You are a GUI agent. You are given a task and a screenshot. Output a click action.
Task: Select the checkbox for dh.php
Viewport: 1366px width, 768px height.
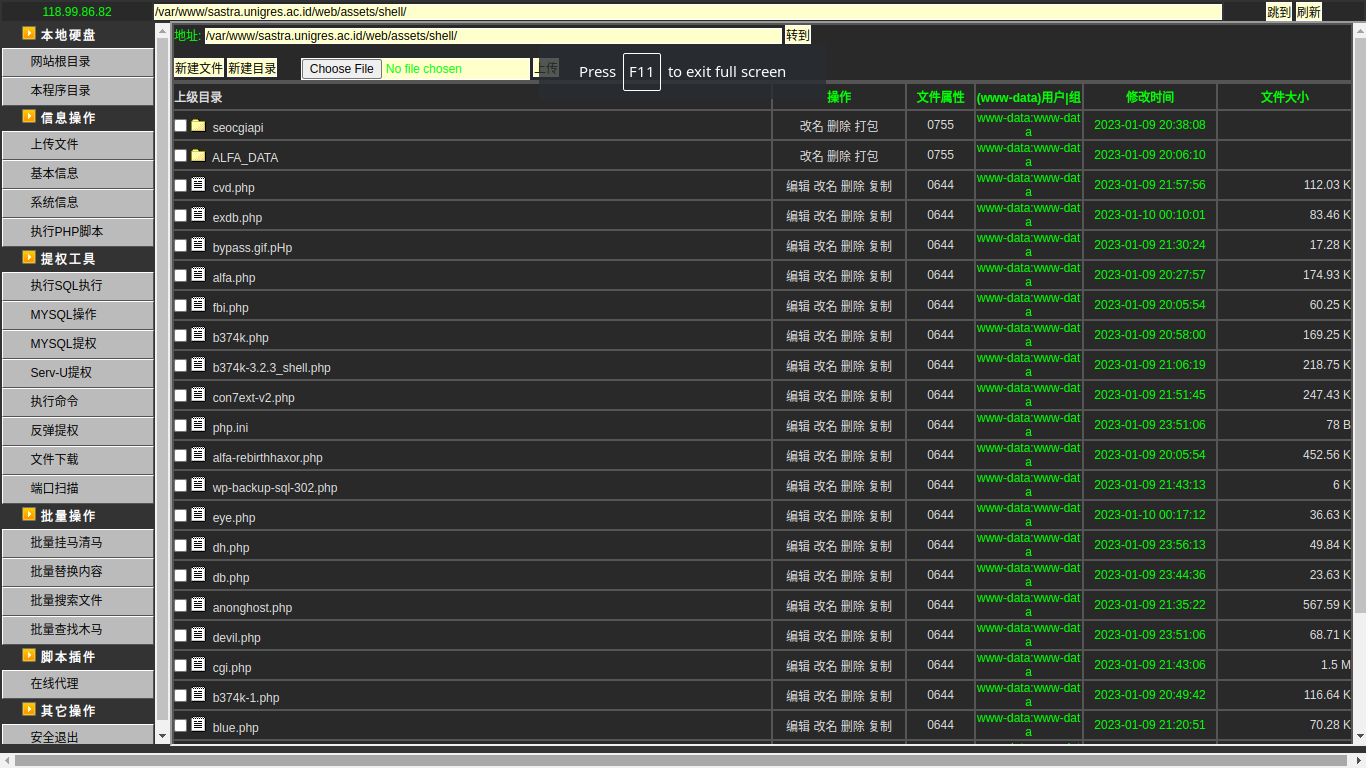pos(181,546)
